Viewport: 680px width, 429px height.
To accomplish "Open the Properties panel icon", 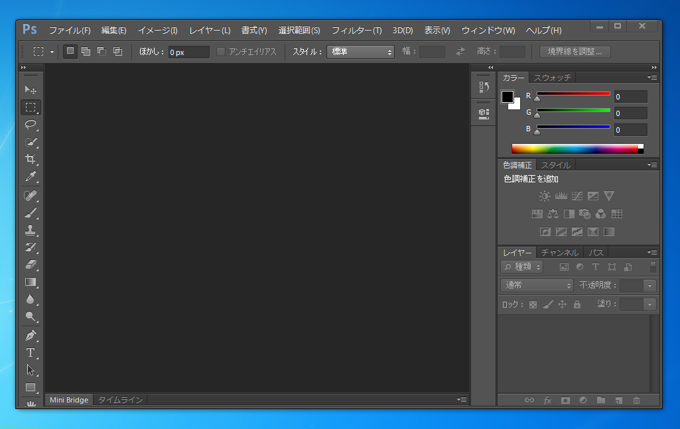I will tap(484, 114).
